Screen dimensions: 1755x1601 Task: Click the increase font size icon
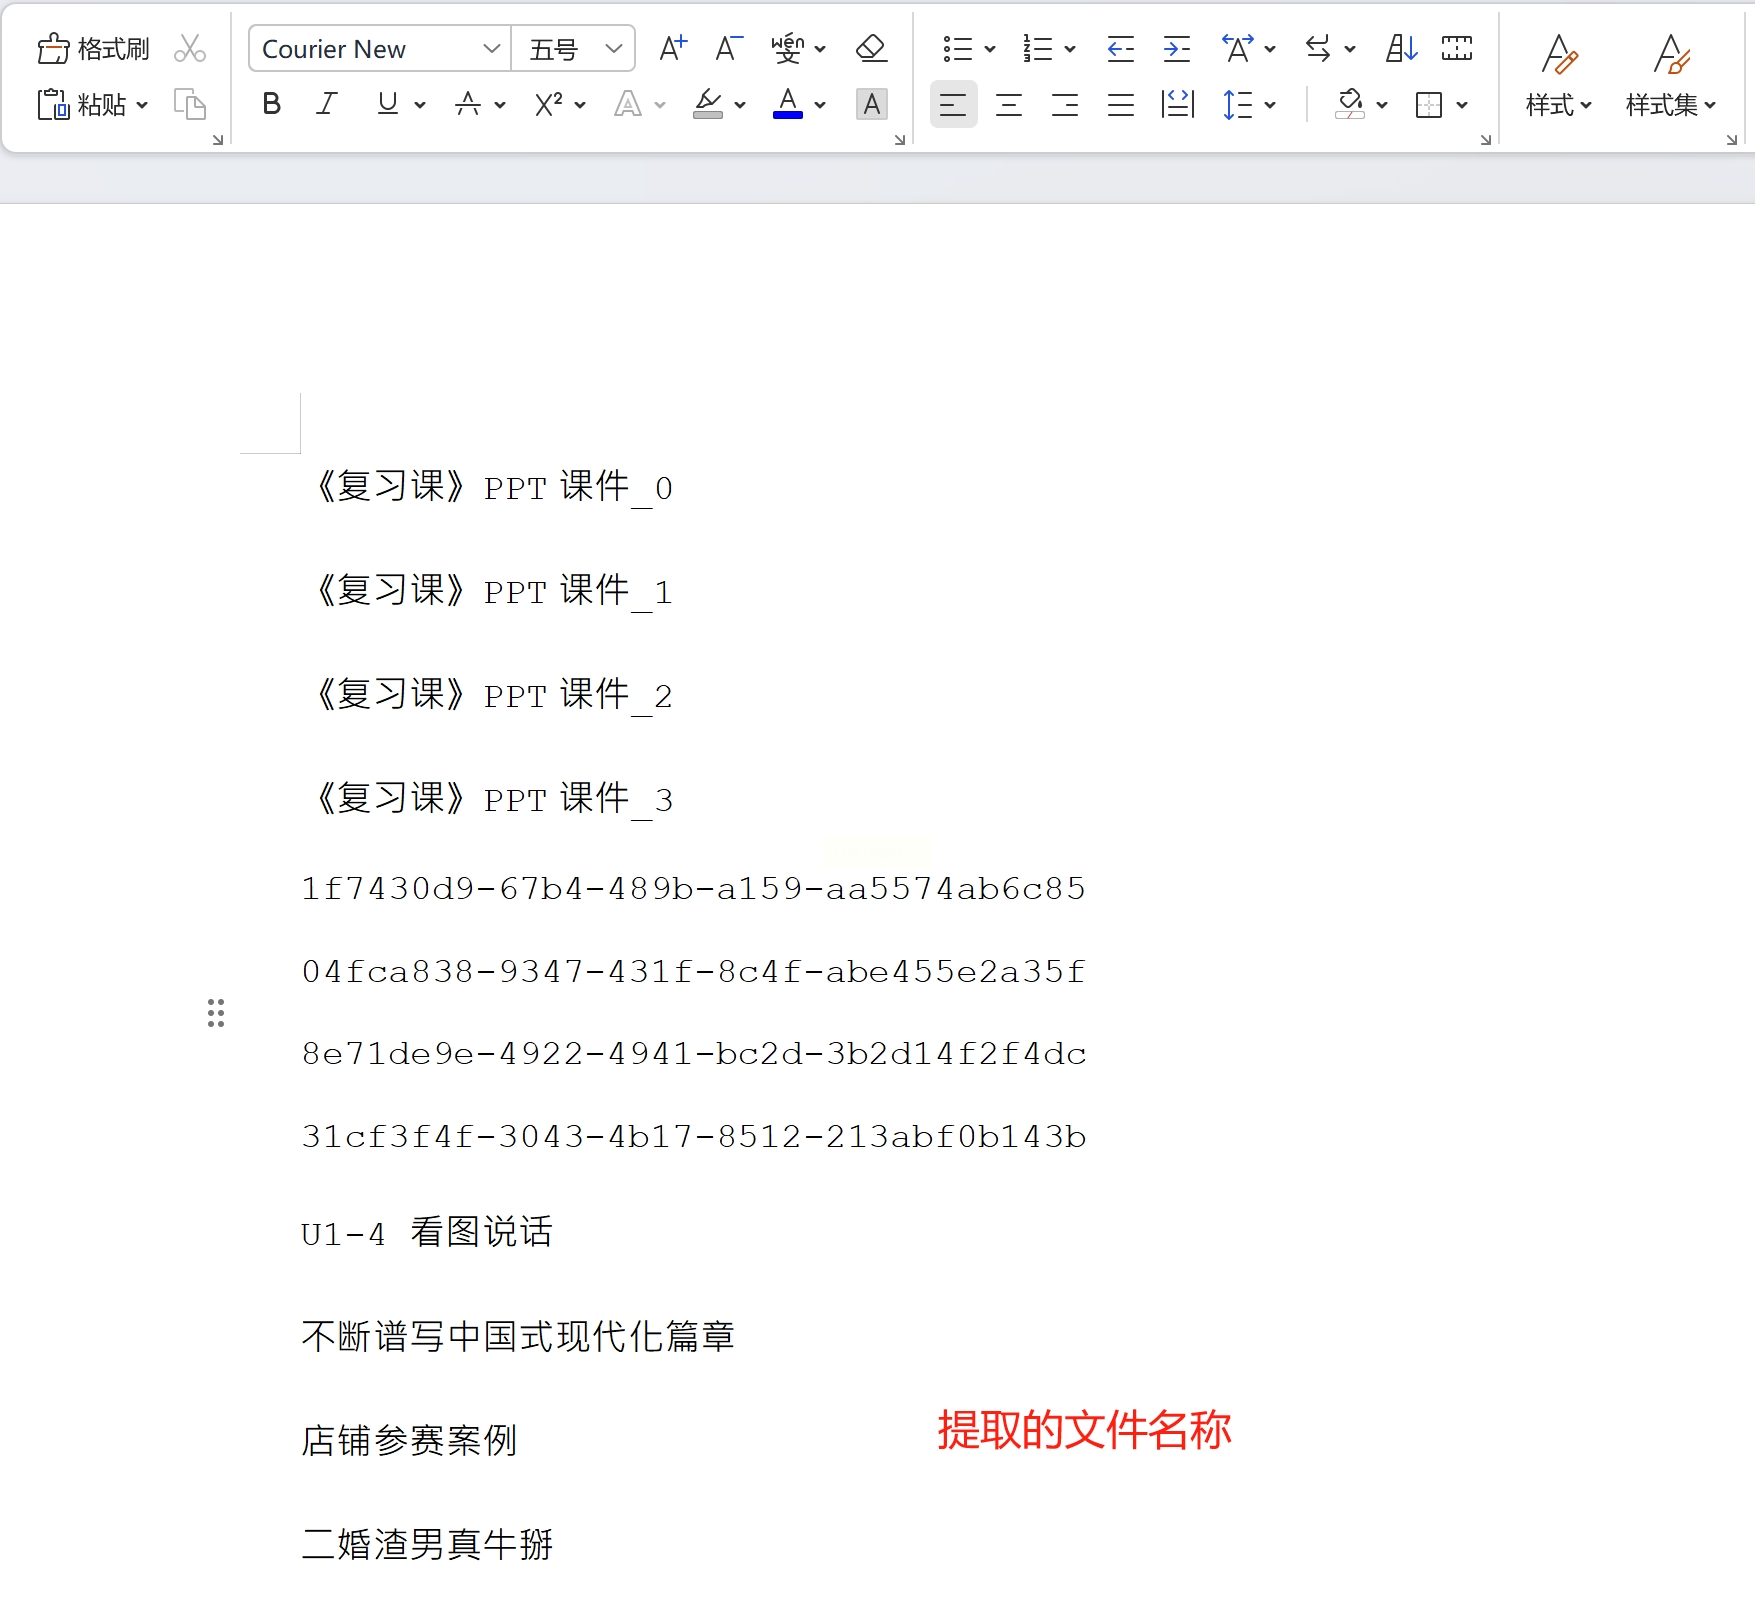point(673,48)
